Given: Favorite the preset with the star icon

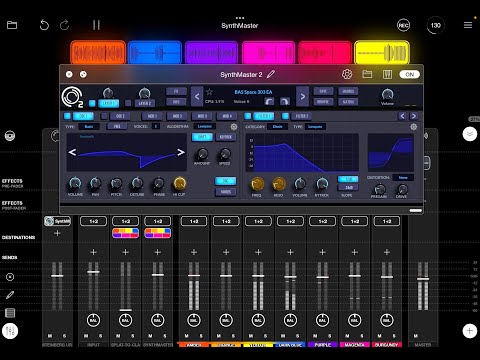Looking at the screenshot, I should tap(209, 92).
